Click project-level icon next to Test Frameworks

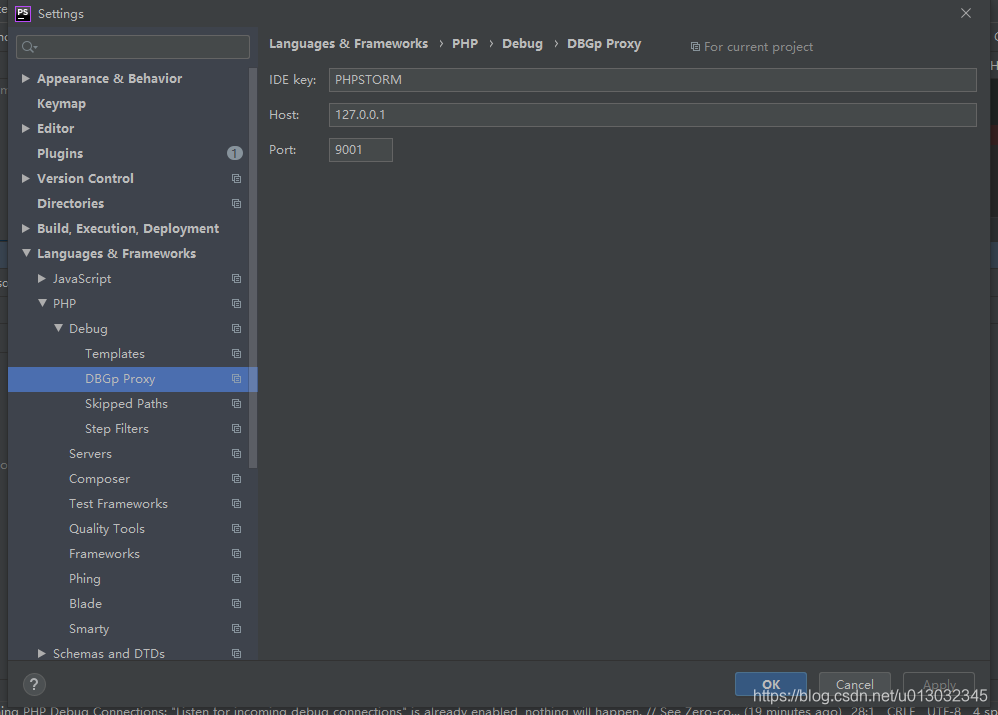click(236, 504)
